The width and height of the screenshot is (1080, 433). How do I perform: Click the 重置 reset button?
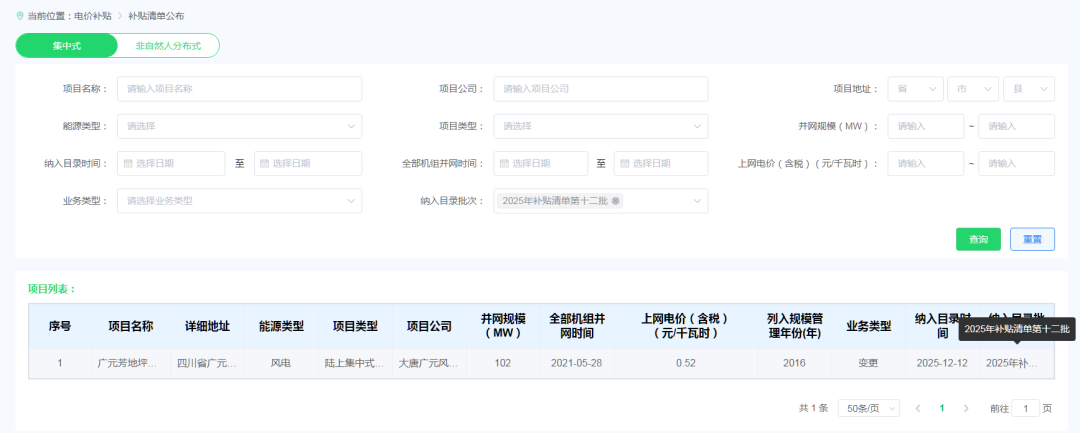tap(1031, 239)
